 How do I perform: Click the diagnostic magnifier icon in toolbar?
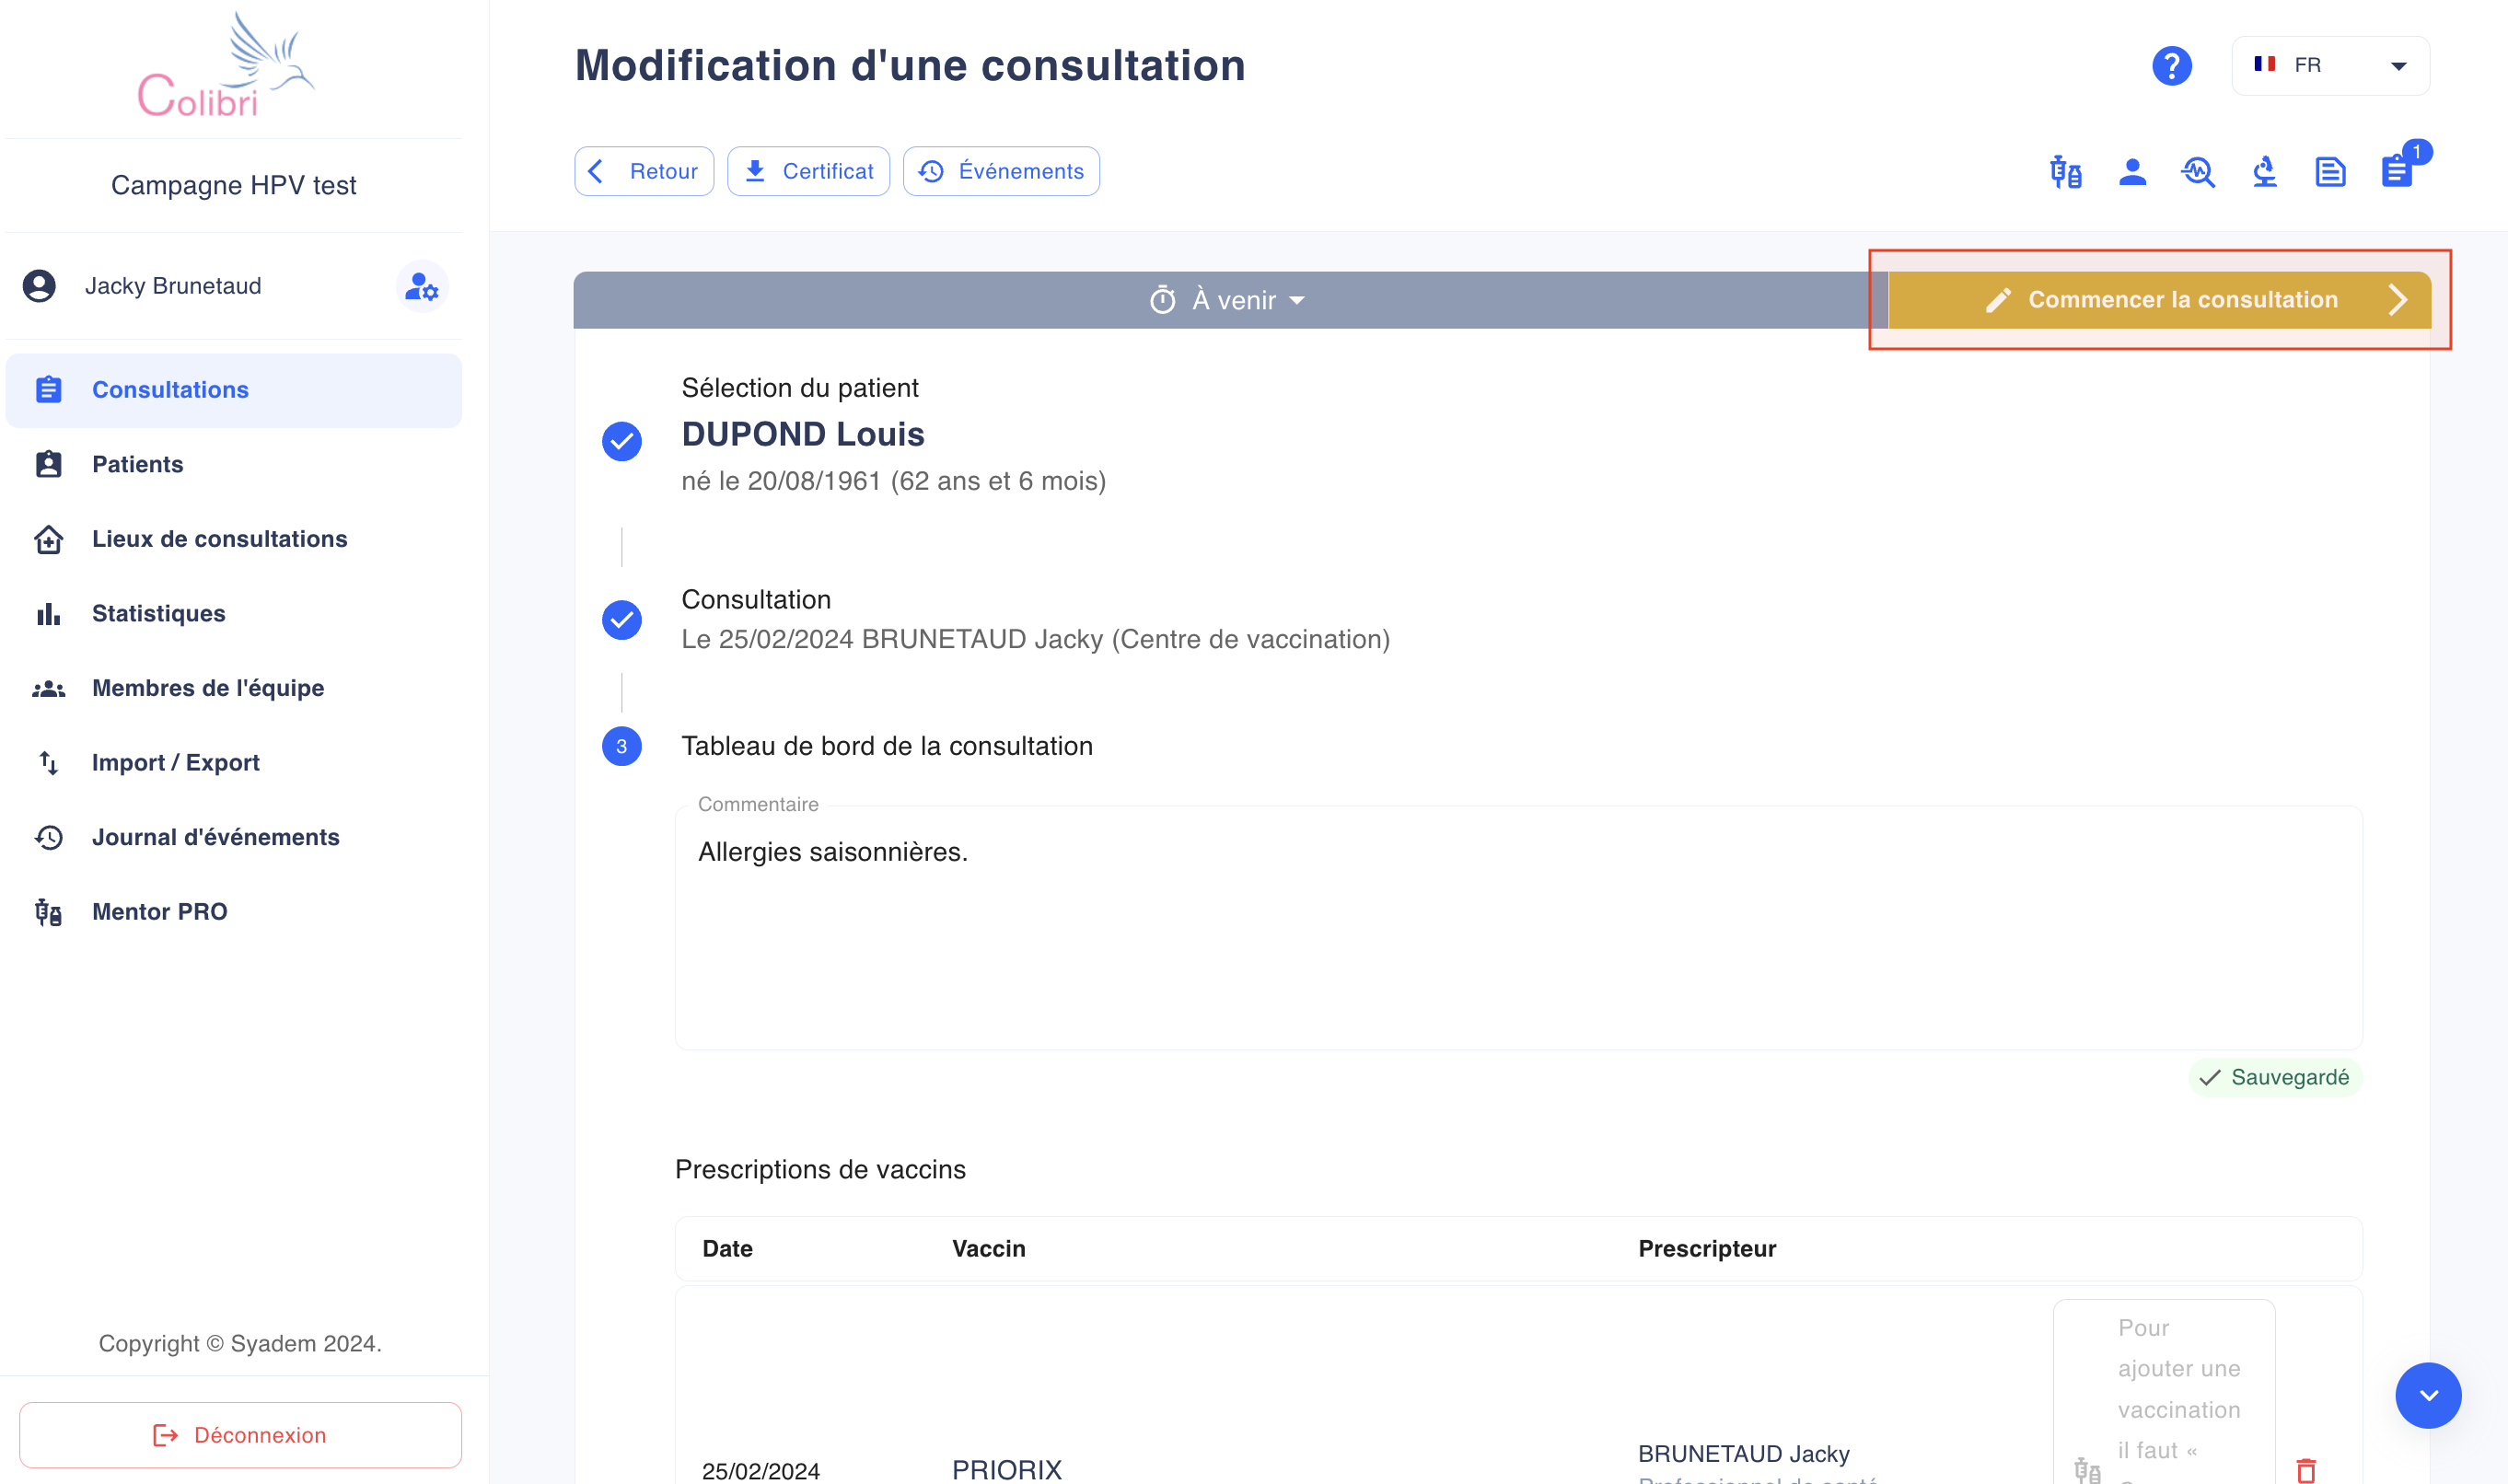(x=2198, y=172)
